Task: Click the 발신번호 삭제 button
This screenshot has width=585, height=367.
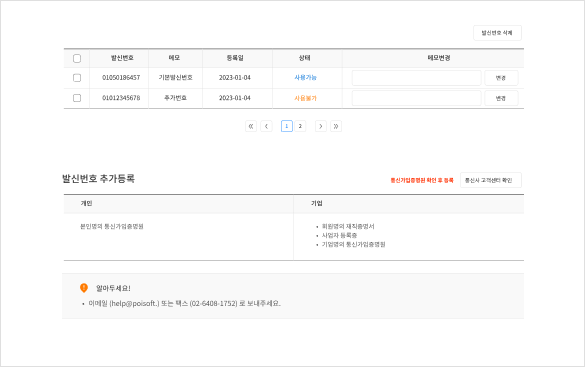Action: (497, 33)
